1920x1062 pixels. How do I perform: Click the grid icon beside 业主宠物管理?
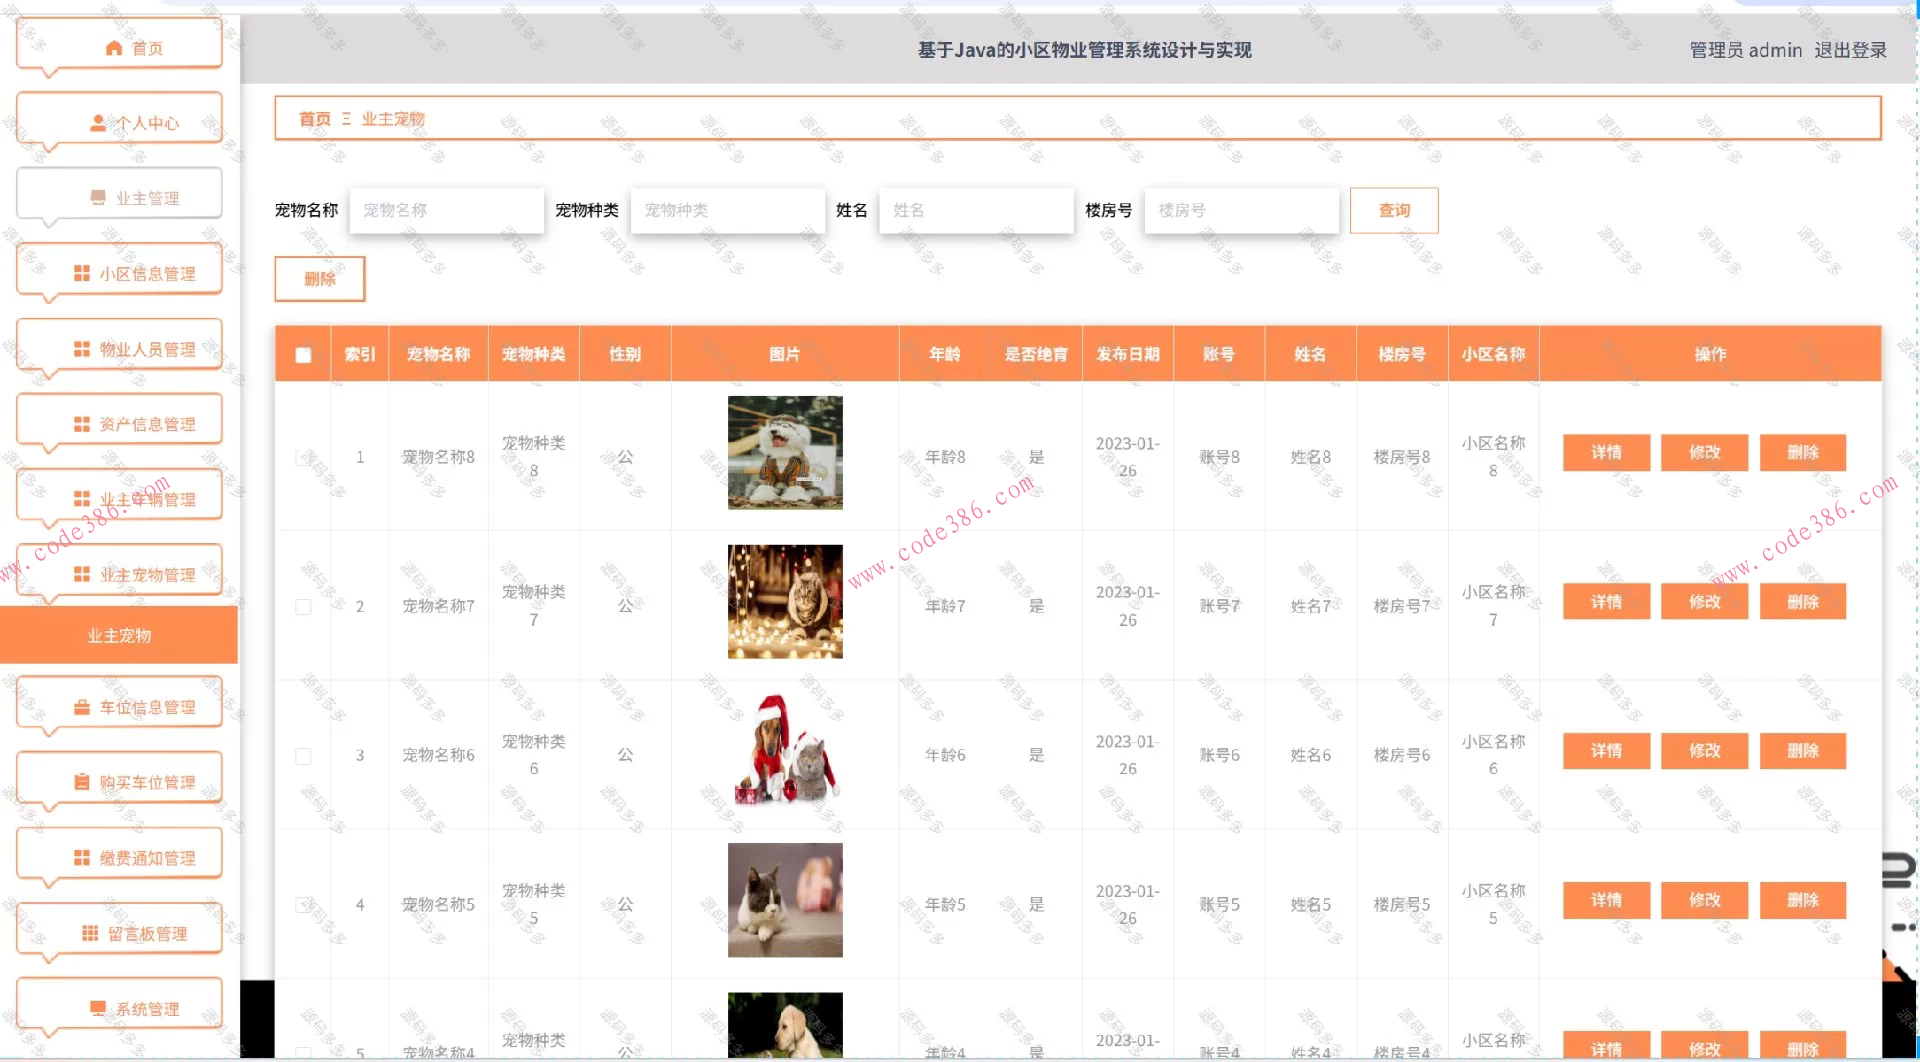[x=82, y=574]
